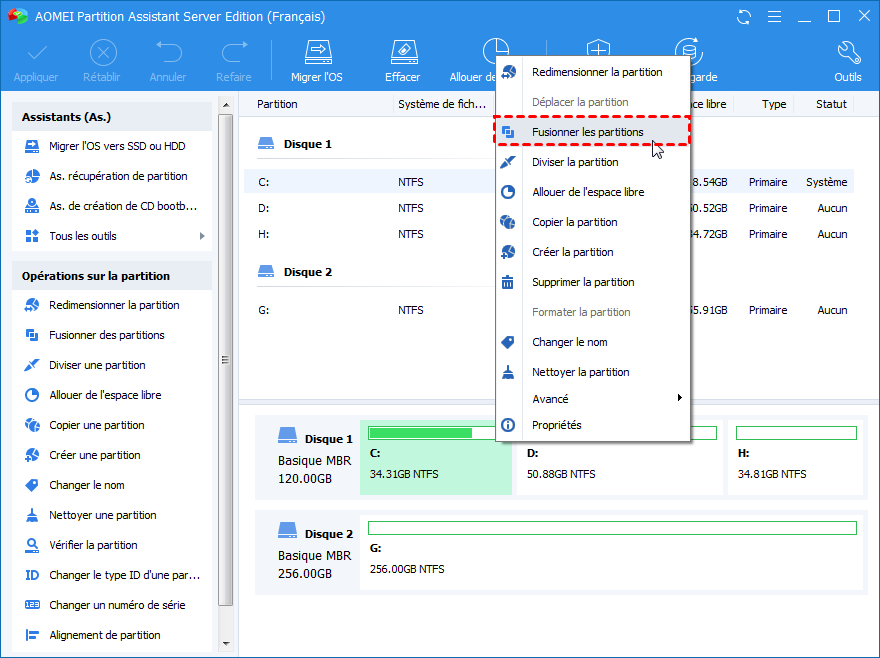This screenshot has height=658, width=880.
Task: Open the Effacer toolbar tool
Action: click(402, 62)
